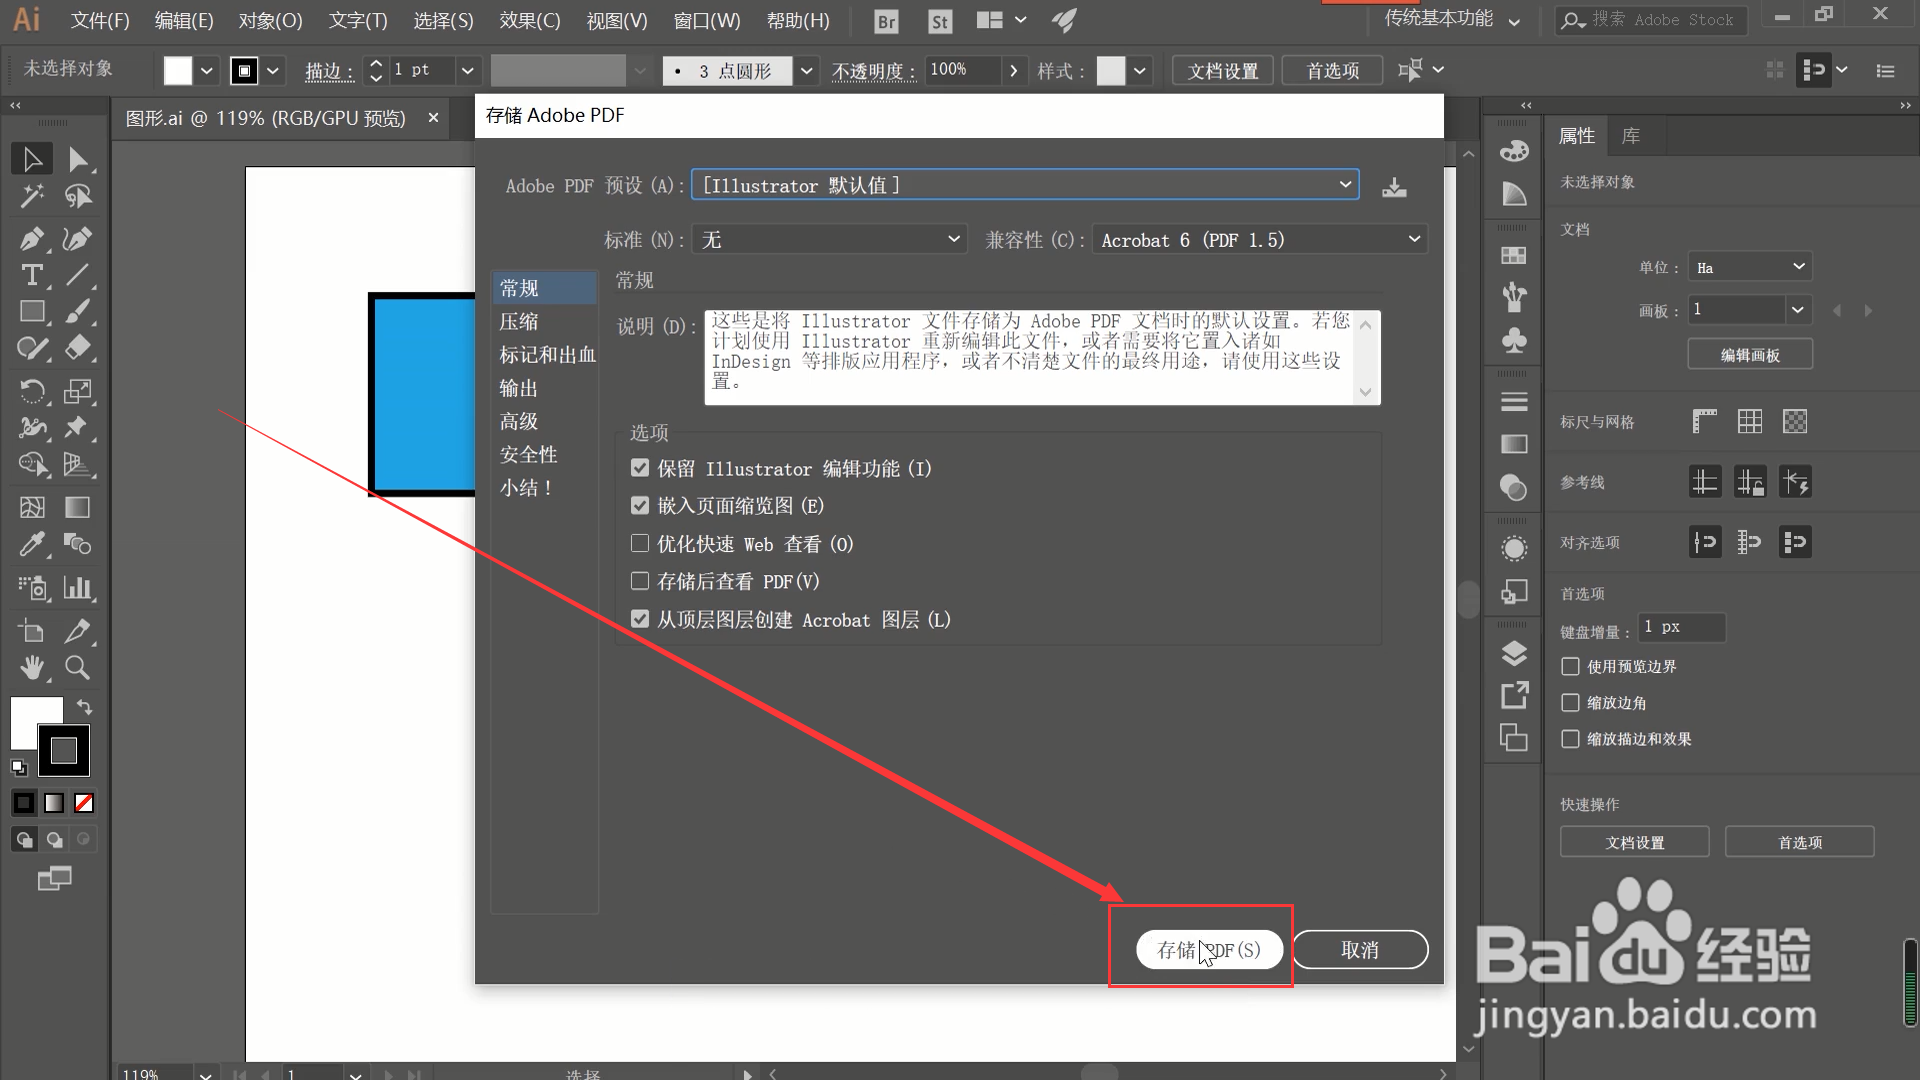The height and width of the screenshot is (1080, 1920).
Task: Select the Column Graph tool
Action: 78,587
